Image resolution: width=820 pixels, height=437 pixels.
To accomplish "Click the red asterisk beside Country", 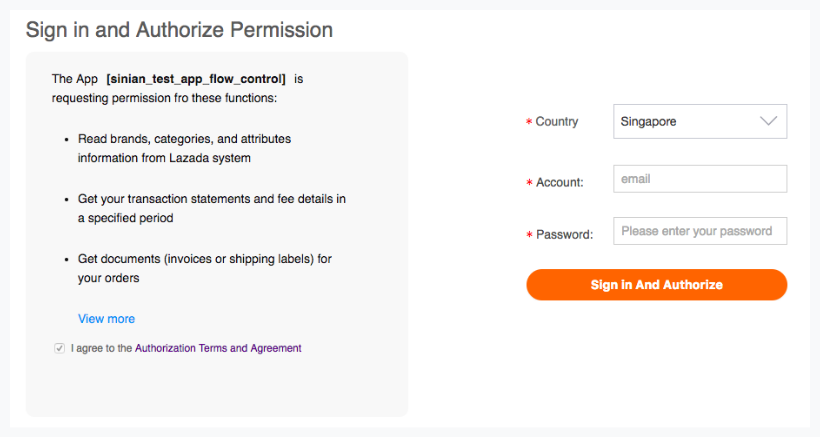I will [529, 122].
